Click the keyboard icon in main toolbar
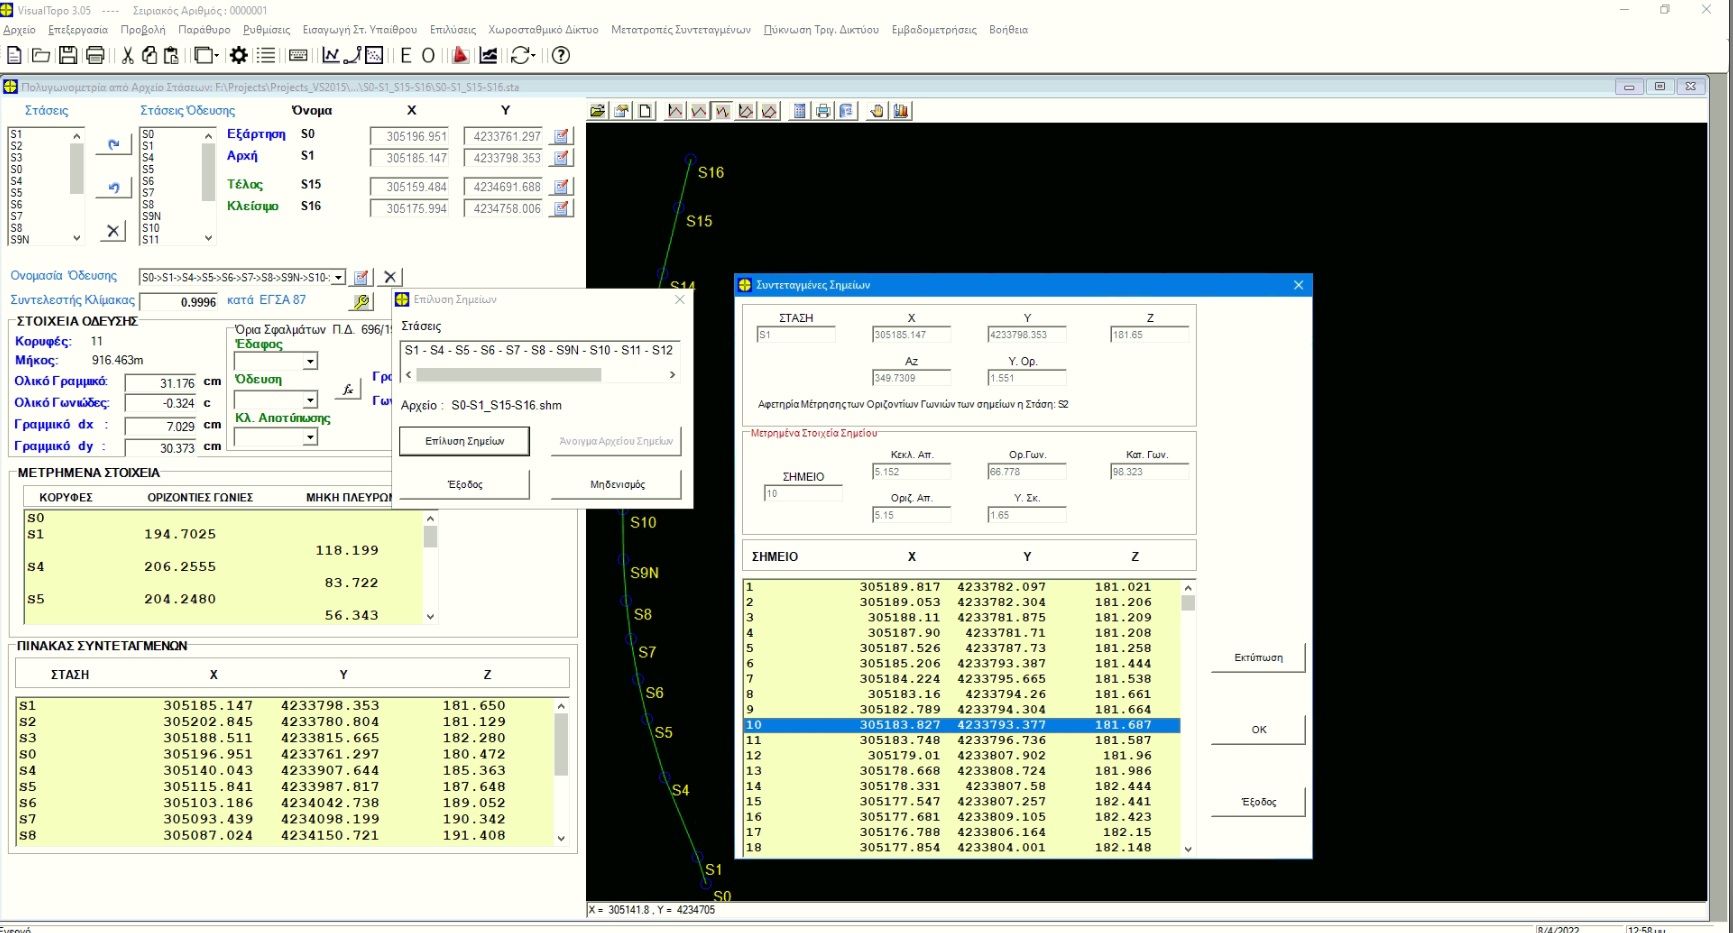This screenshot has height=933, width=1733. point(298,55)
